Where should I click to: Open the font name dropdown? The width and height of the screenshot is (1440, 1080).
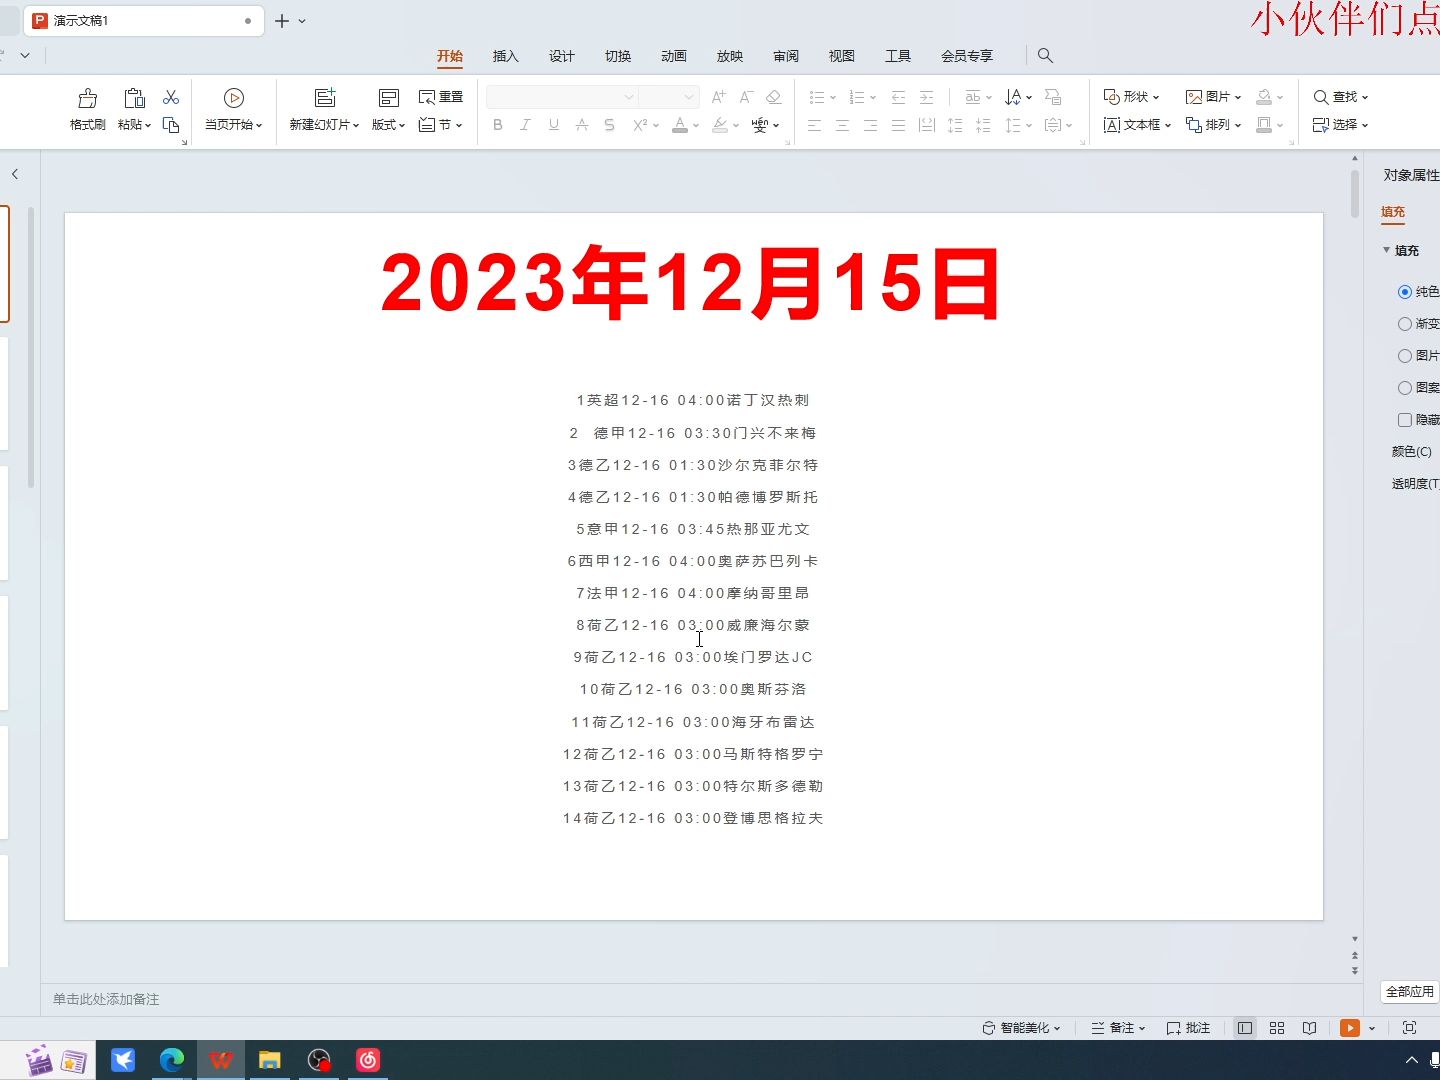tap(629, 97)
